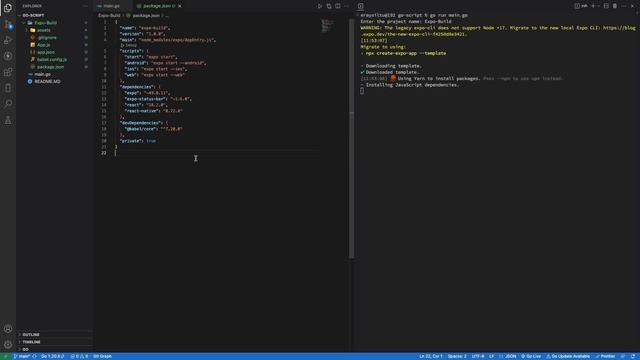Screen dimensions: 640x360
Task: Click the Go Update Available notice
Action: tap(568, 356)
